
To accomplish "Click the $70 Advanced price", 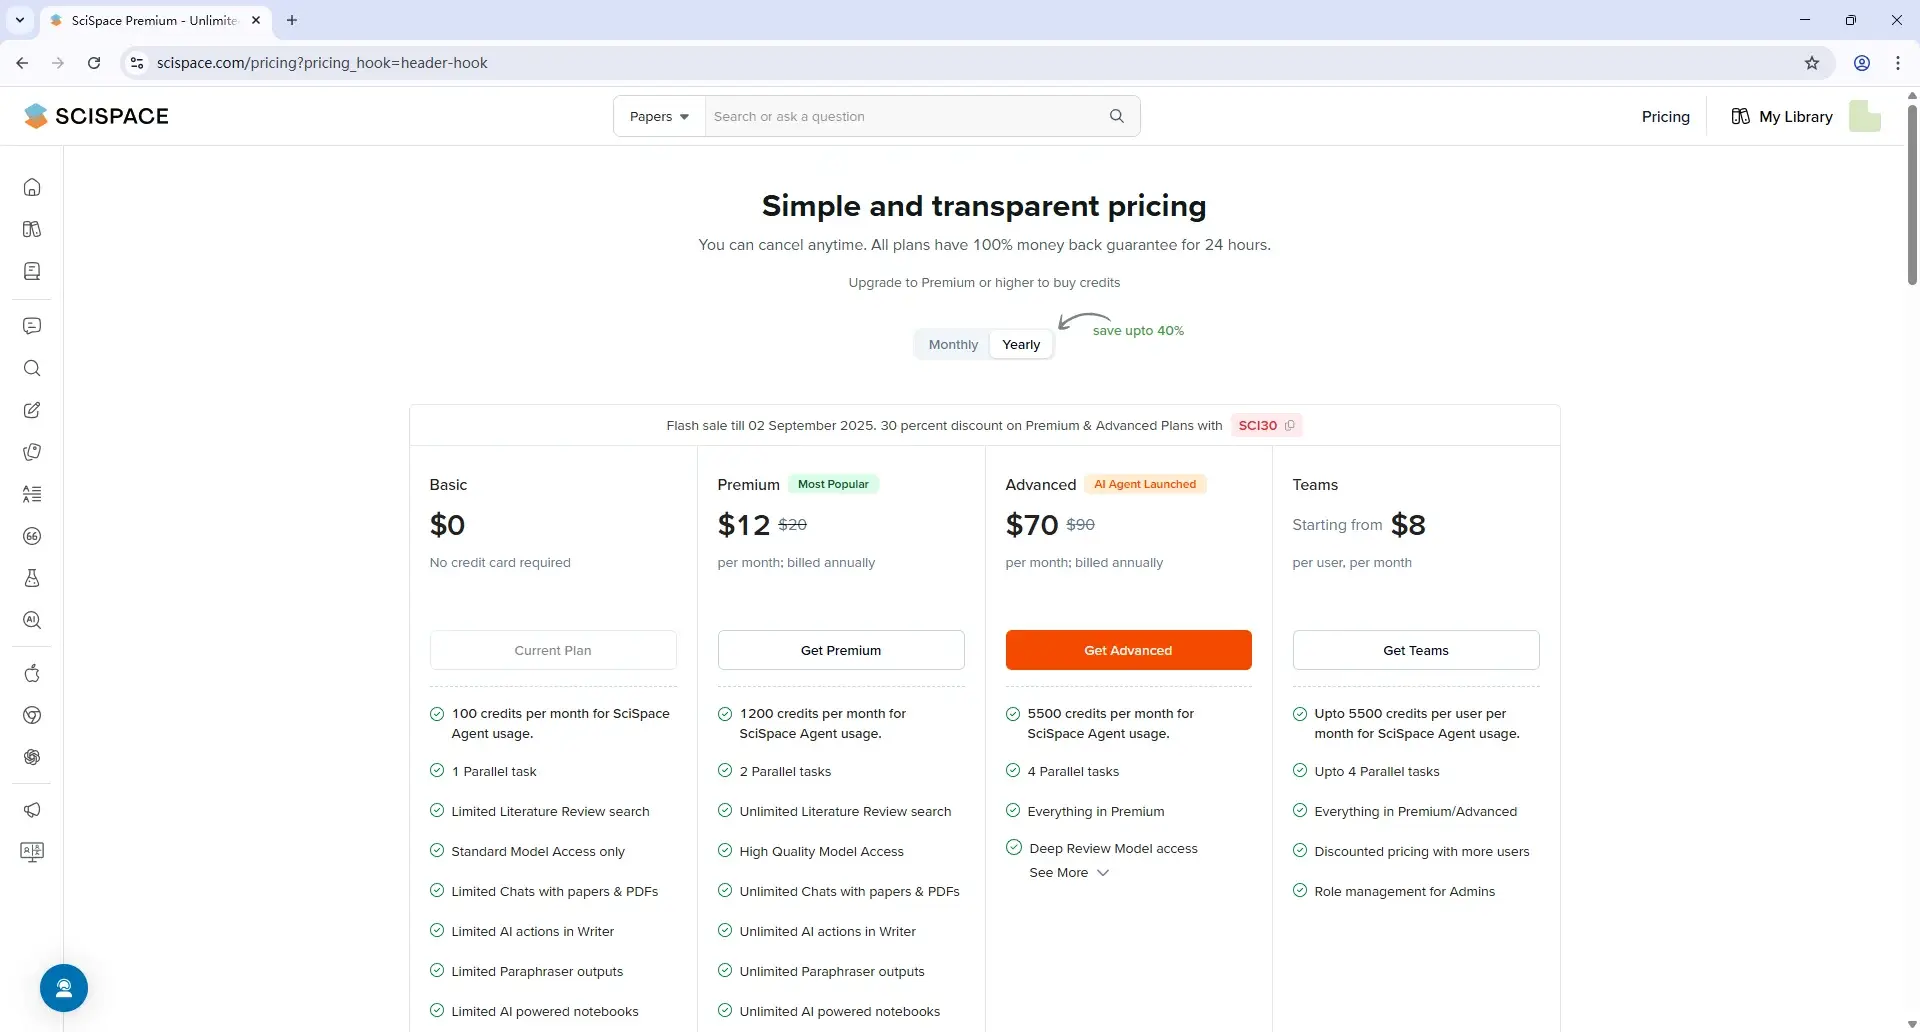I will click(x=1032, y=525).
